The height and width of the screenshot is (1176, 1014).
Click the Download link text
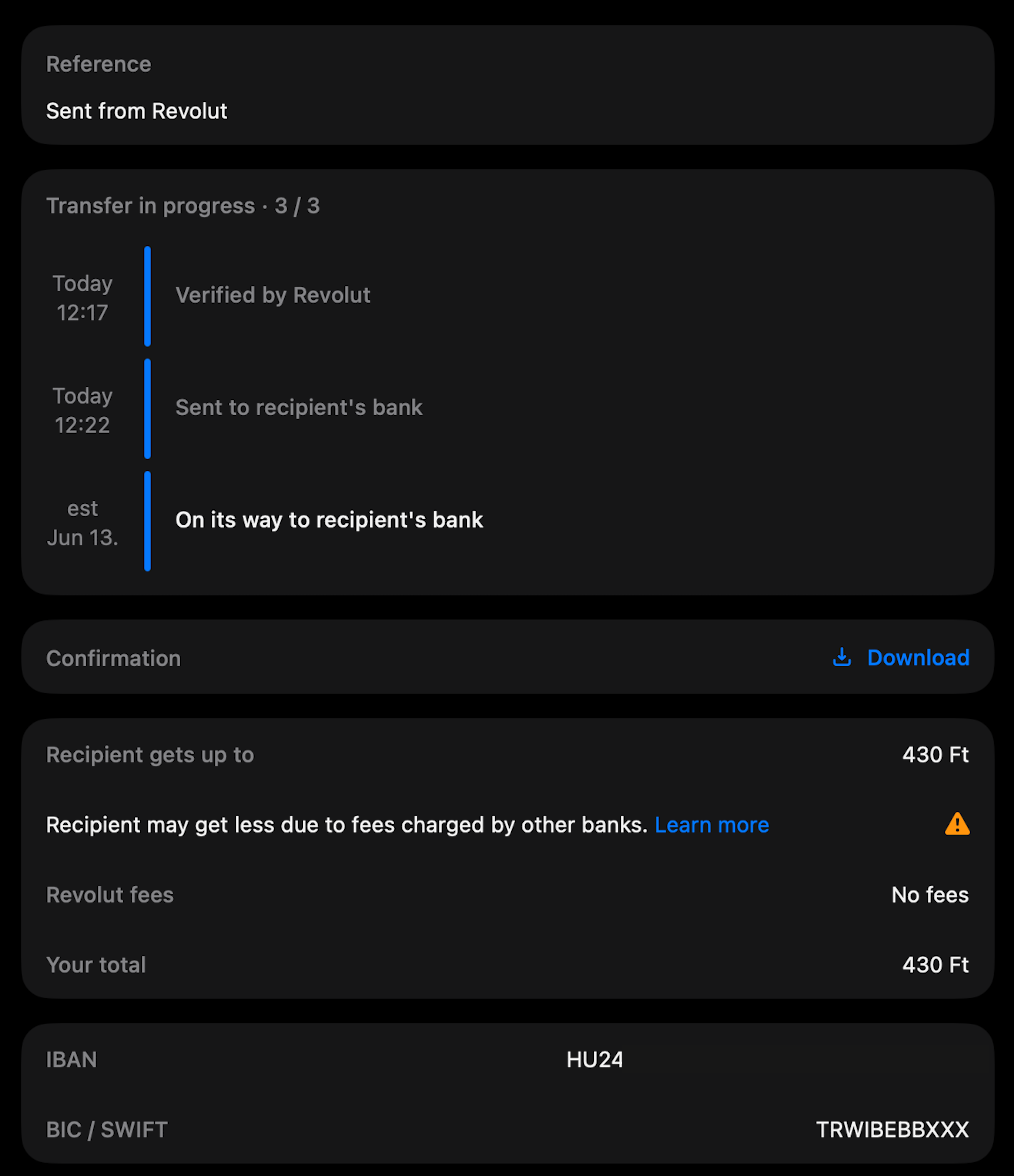click(x=918, y=658)
